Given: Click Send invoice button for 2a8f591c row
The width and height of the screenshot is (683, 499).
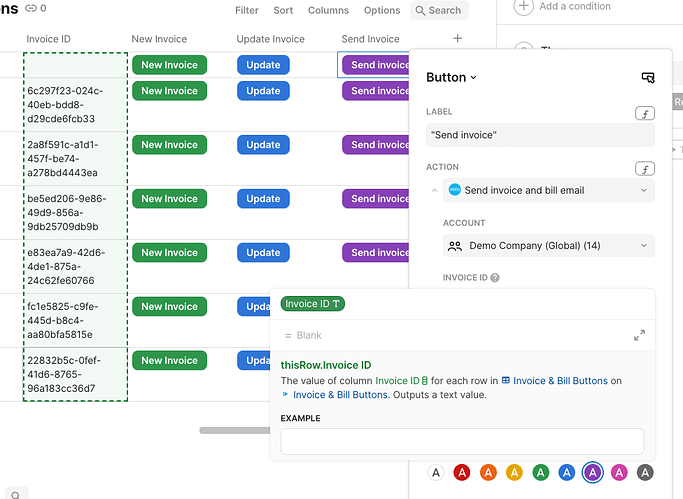Looking at the screenshot, I should point(375,145).
